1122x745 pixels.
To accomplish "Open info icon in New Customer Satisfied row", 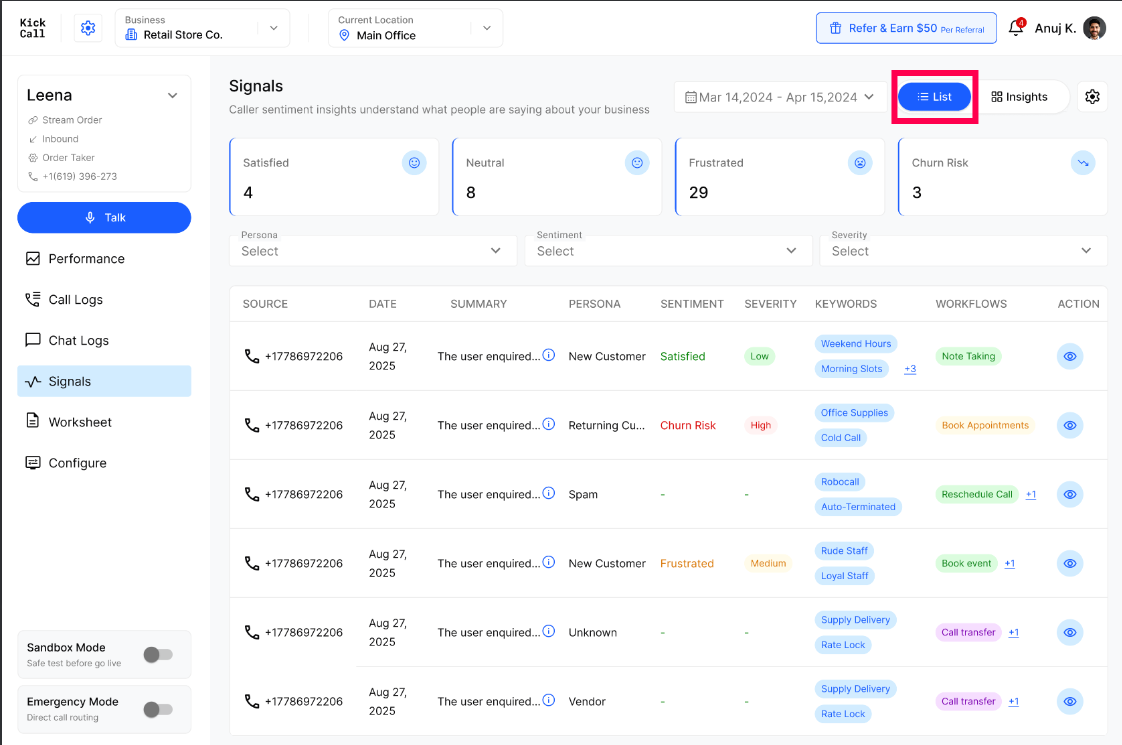I will (x=549, y=355).
